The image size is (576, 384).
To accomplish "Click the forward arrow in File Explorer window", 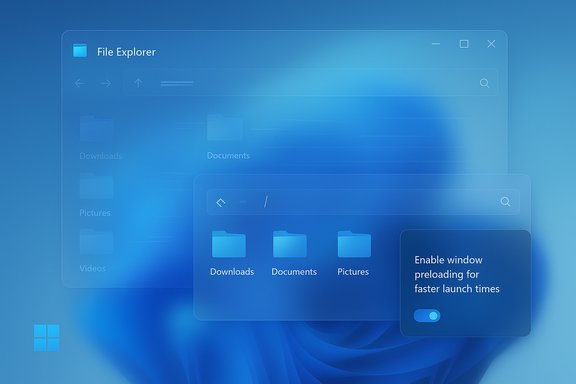I will click(x=106, y=84).
